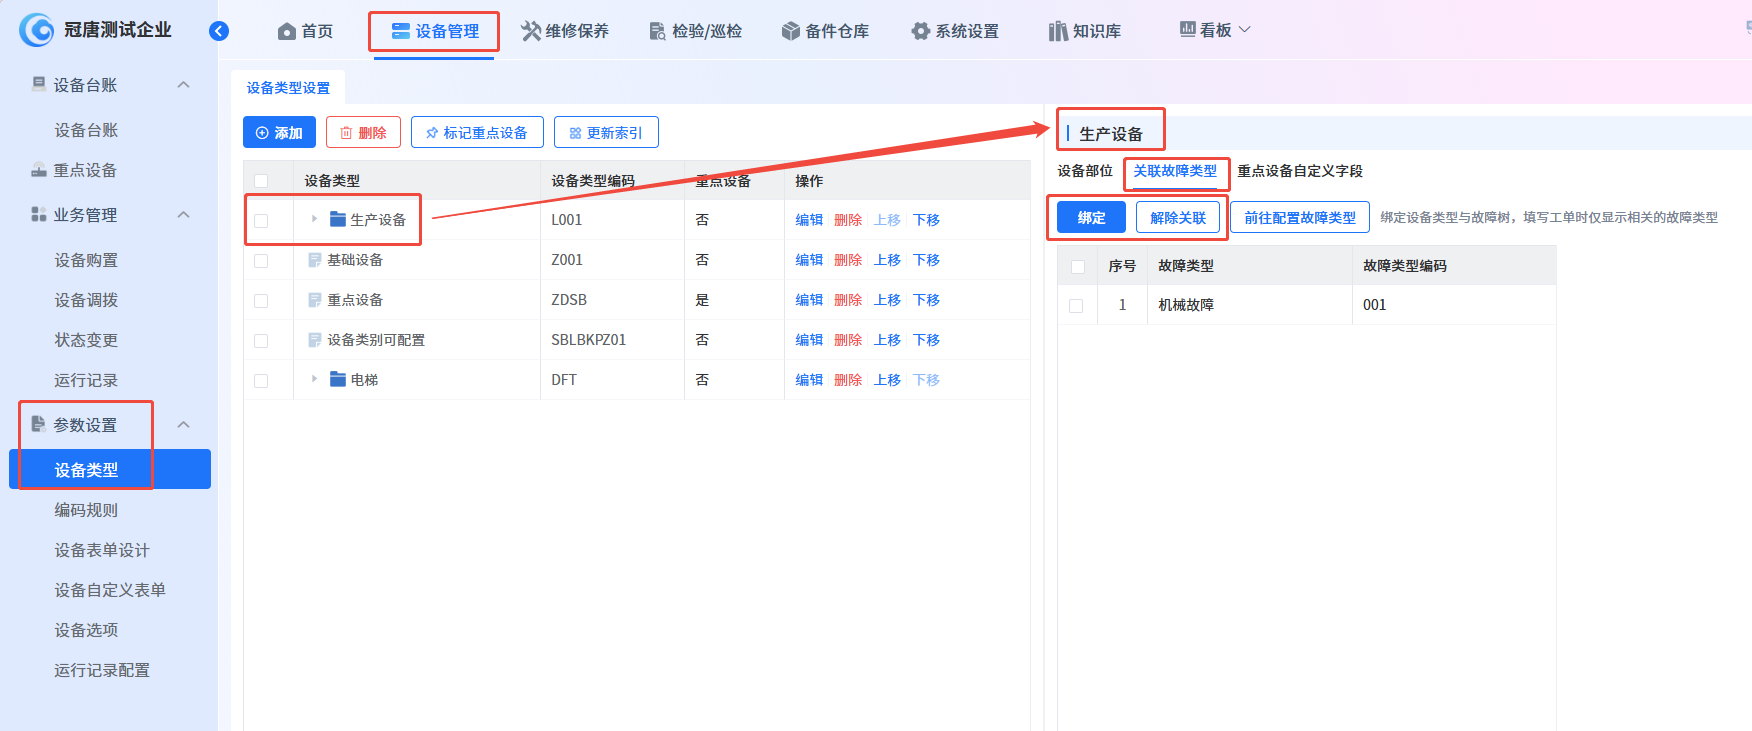
Task: Open the 状态变更 menu item
Action: pyautogui.click(x=86, y=340)
